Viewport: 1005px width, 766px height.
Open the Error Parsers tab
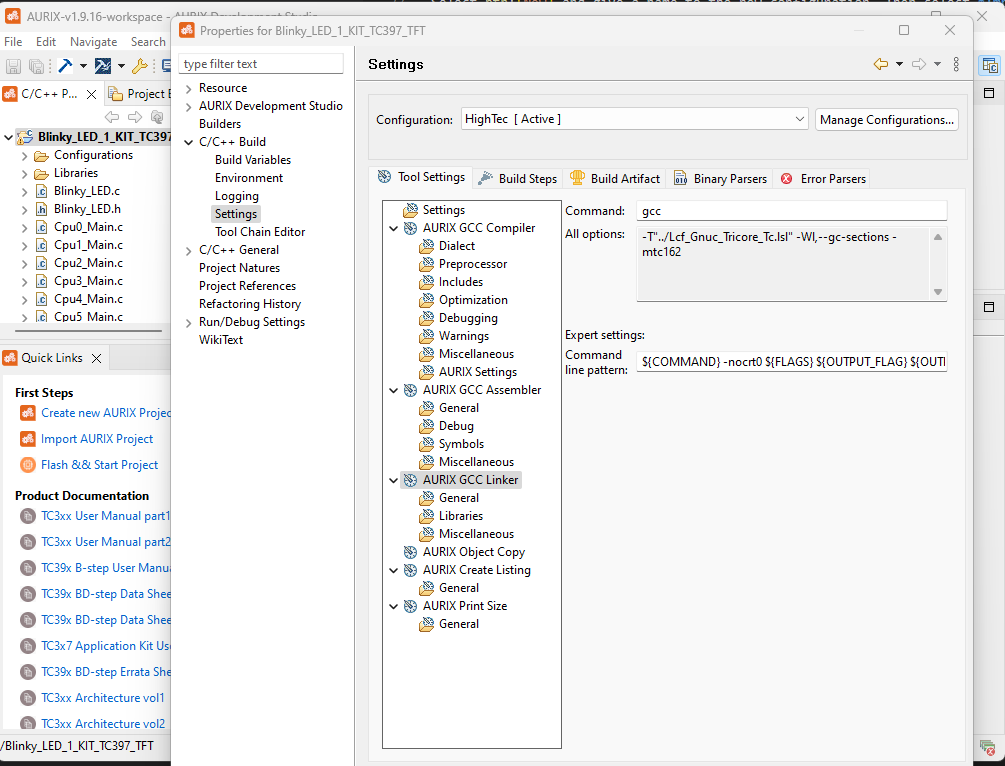pos(823,179)
